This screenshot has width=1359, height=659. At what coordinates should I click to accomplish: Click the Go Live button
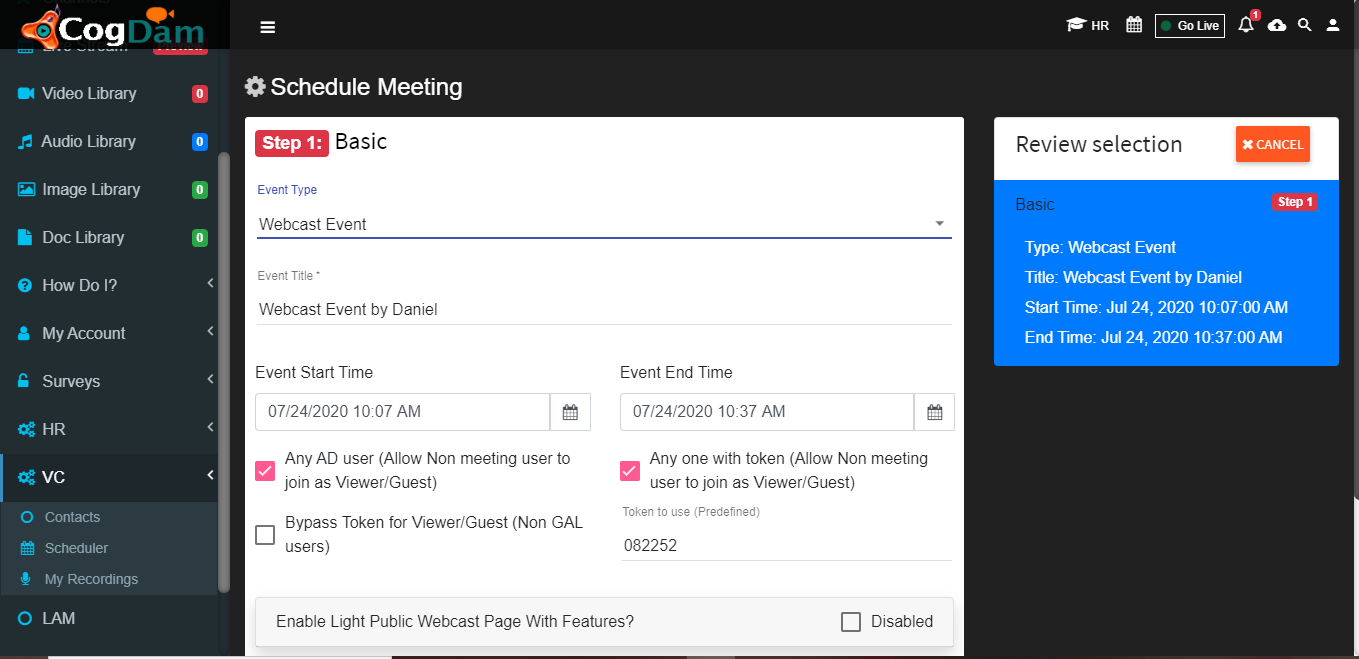tap(1190, 26)
